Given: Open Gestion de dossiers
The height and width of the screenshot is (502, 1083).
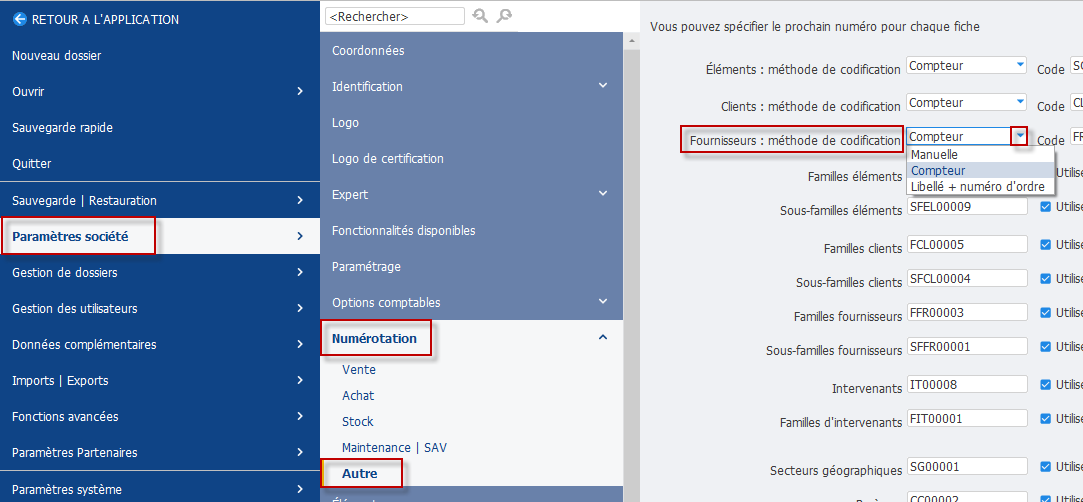Looking at the screenshot, I should tap(160, 272).
